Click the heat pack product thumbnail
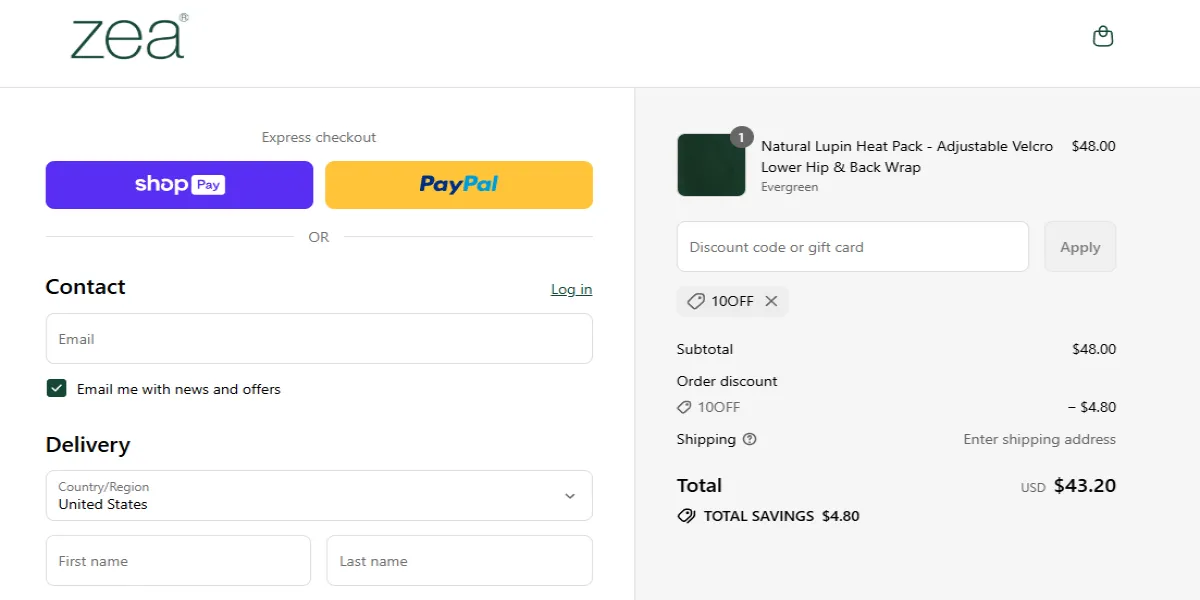Screen dimensions: 1200x600 point(710,165)
